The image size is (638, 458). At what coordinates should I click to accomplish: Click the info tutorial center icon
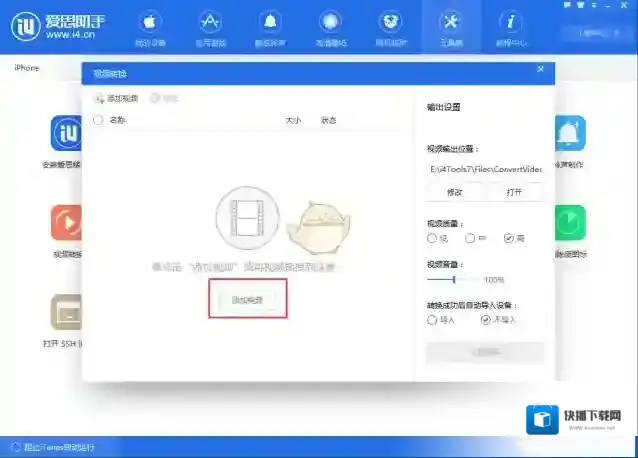pyautogui.click(x=512, y=27)
